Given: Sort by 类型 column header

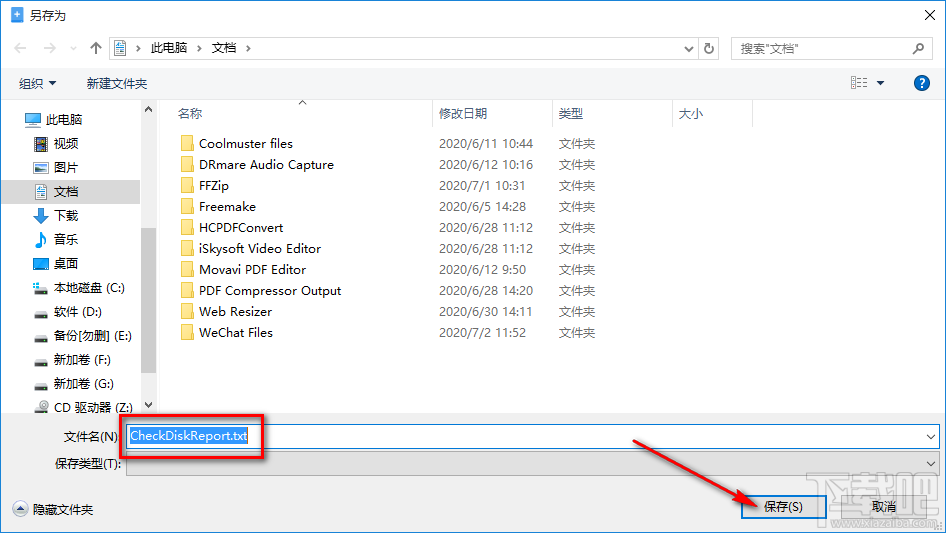Looking at the screenshot, I should click(571, 113).
